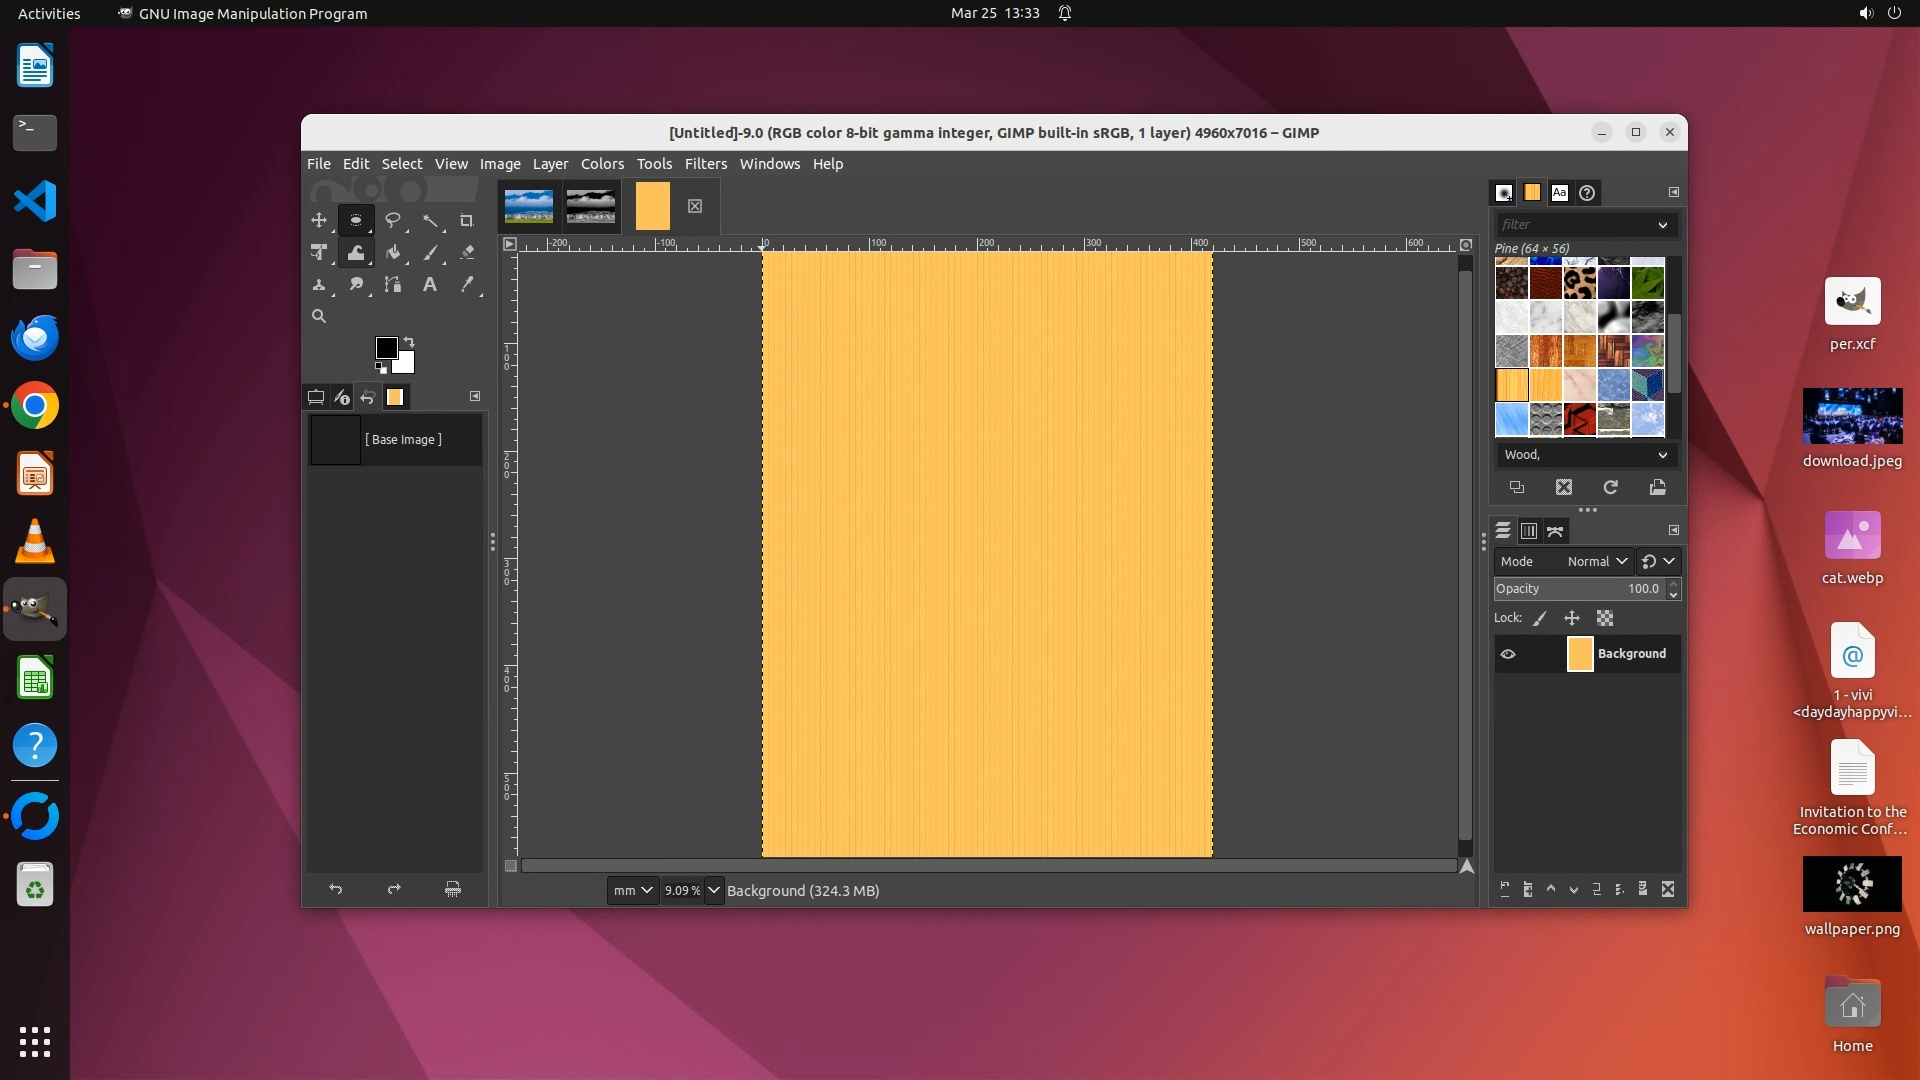1920x1080 pixels.
Task: Select the Crop tool
Action: point(466,220)
